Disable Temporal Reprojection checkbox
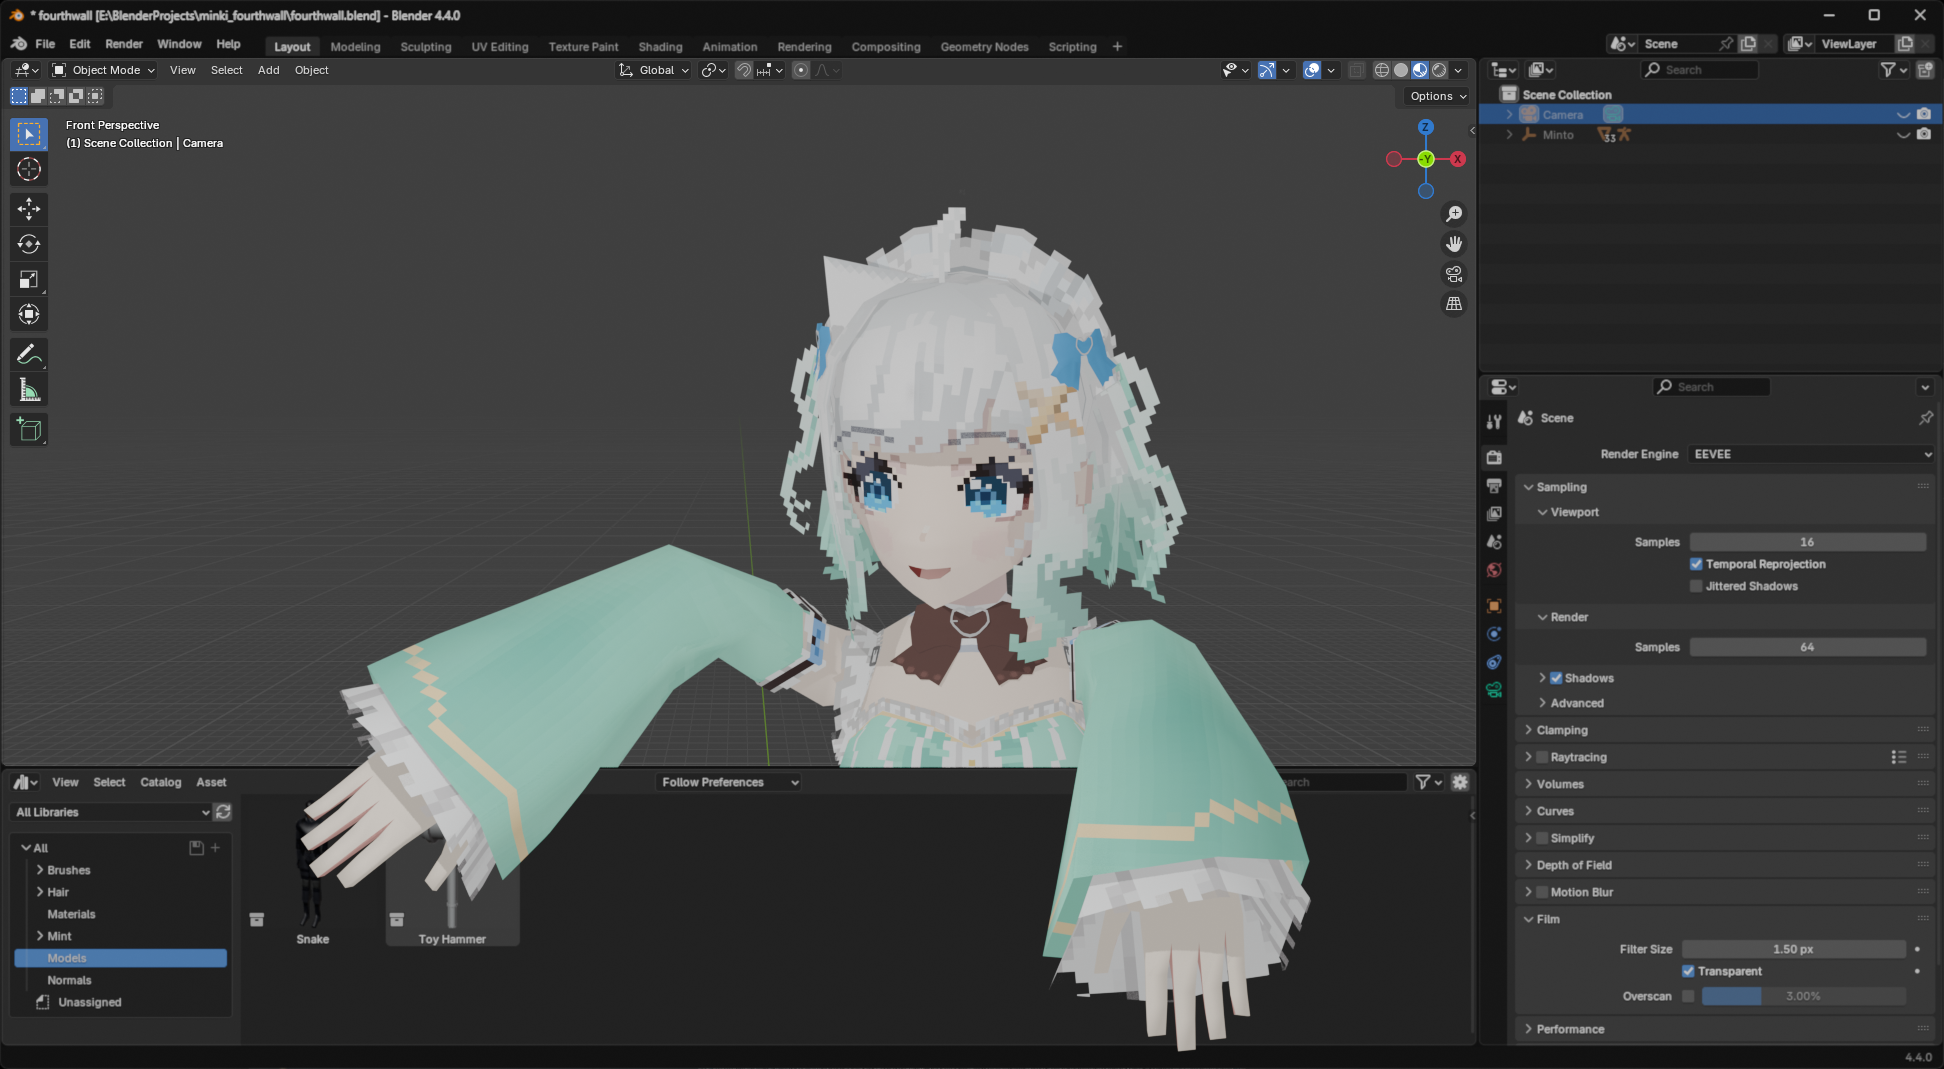This screenshot has height=1069, width=1944. point(1696,564)
